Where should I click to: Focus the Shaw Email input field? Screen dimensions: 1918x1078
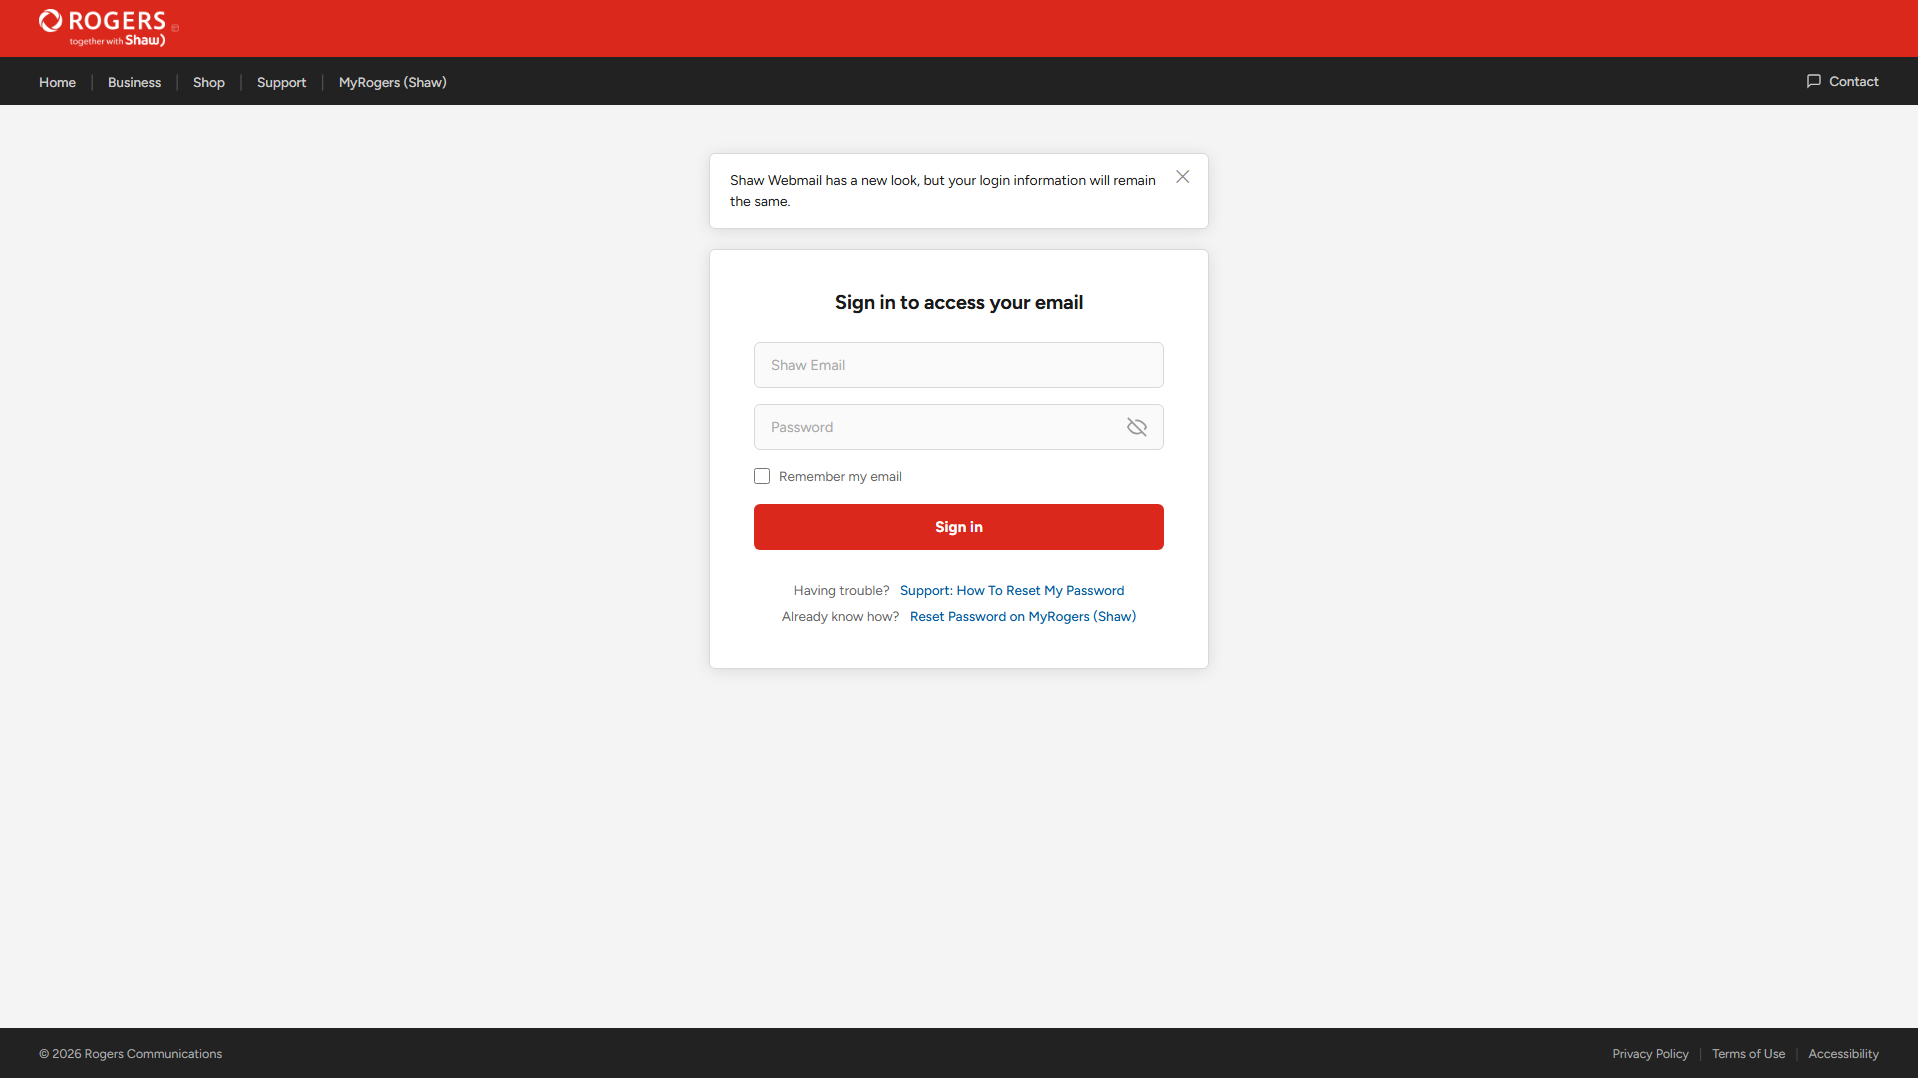pyautogui.click(x=958, y=365)
